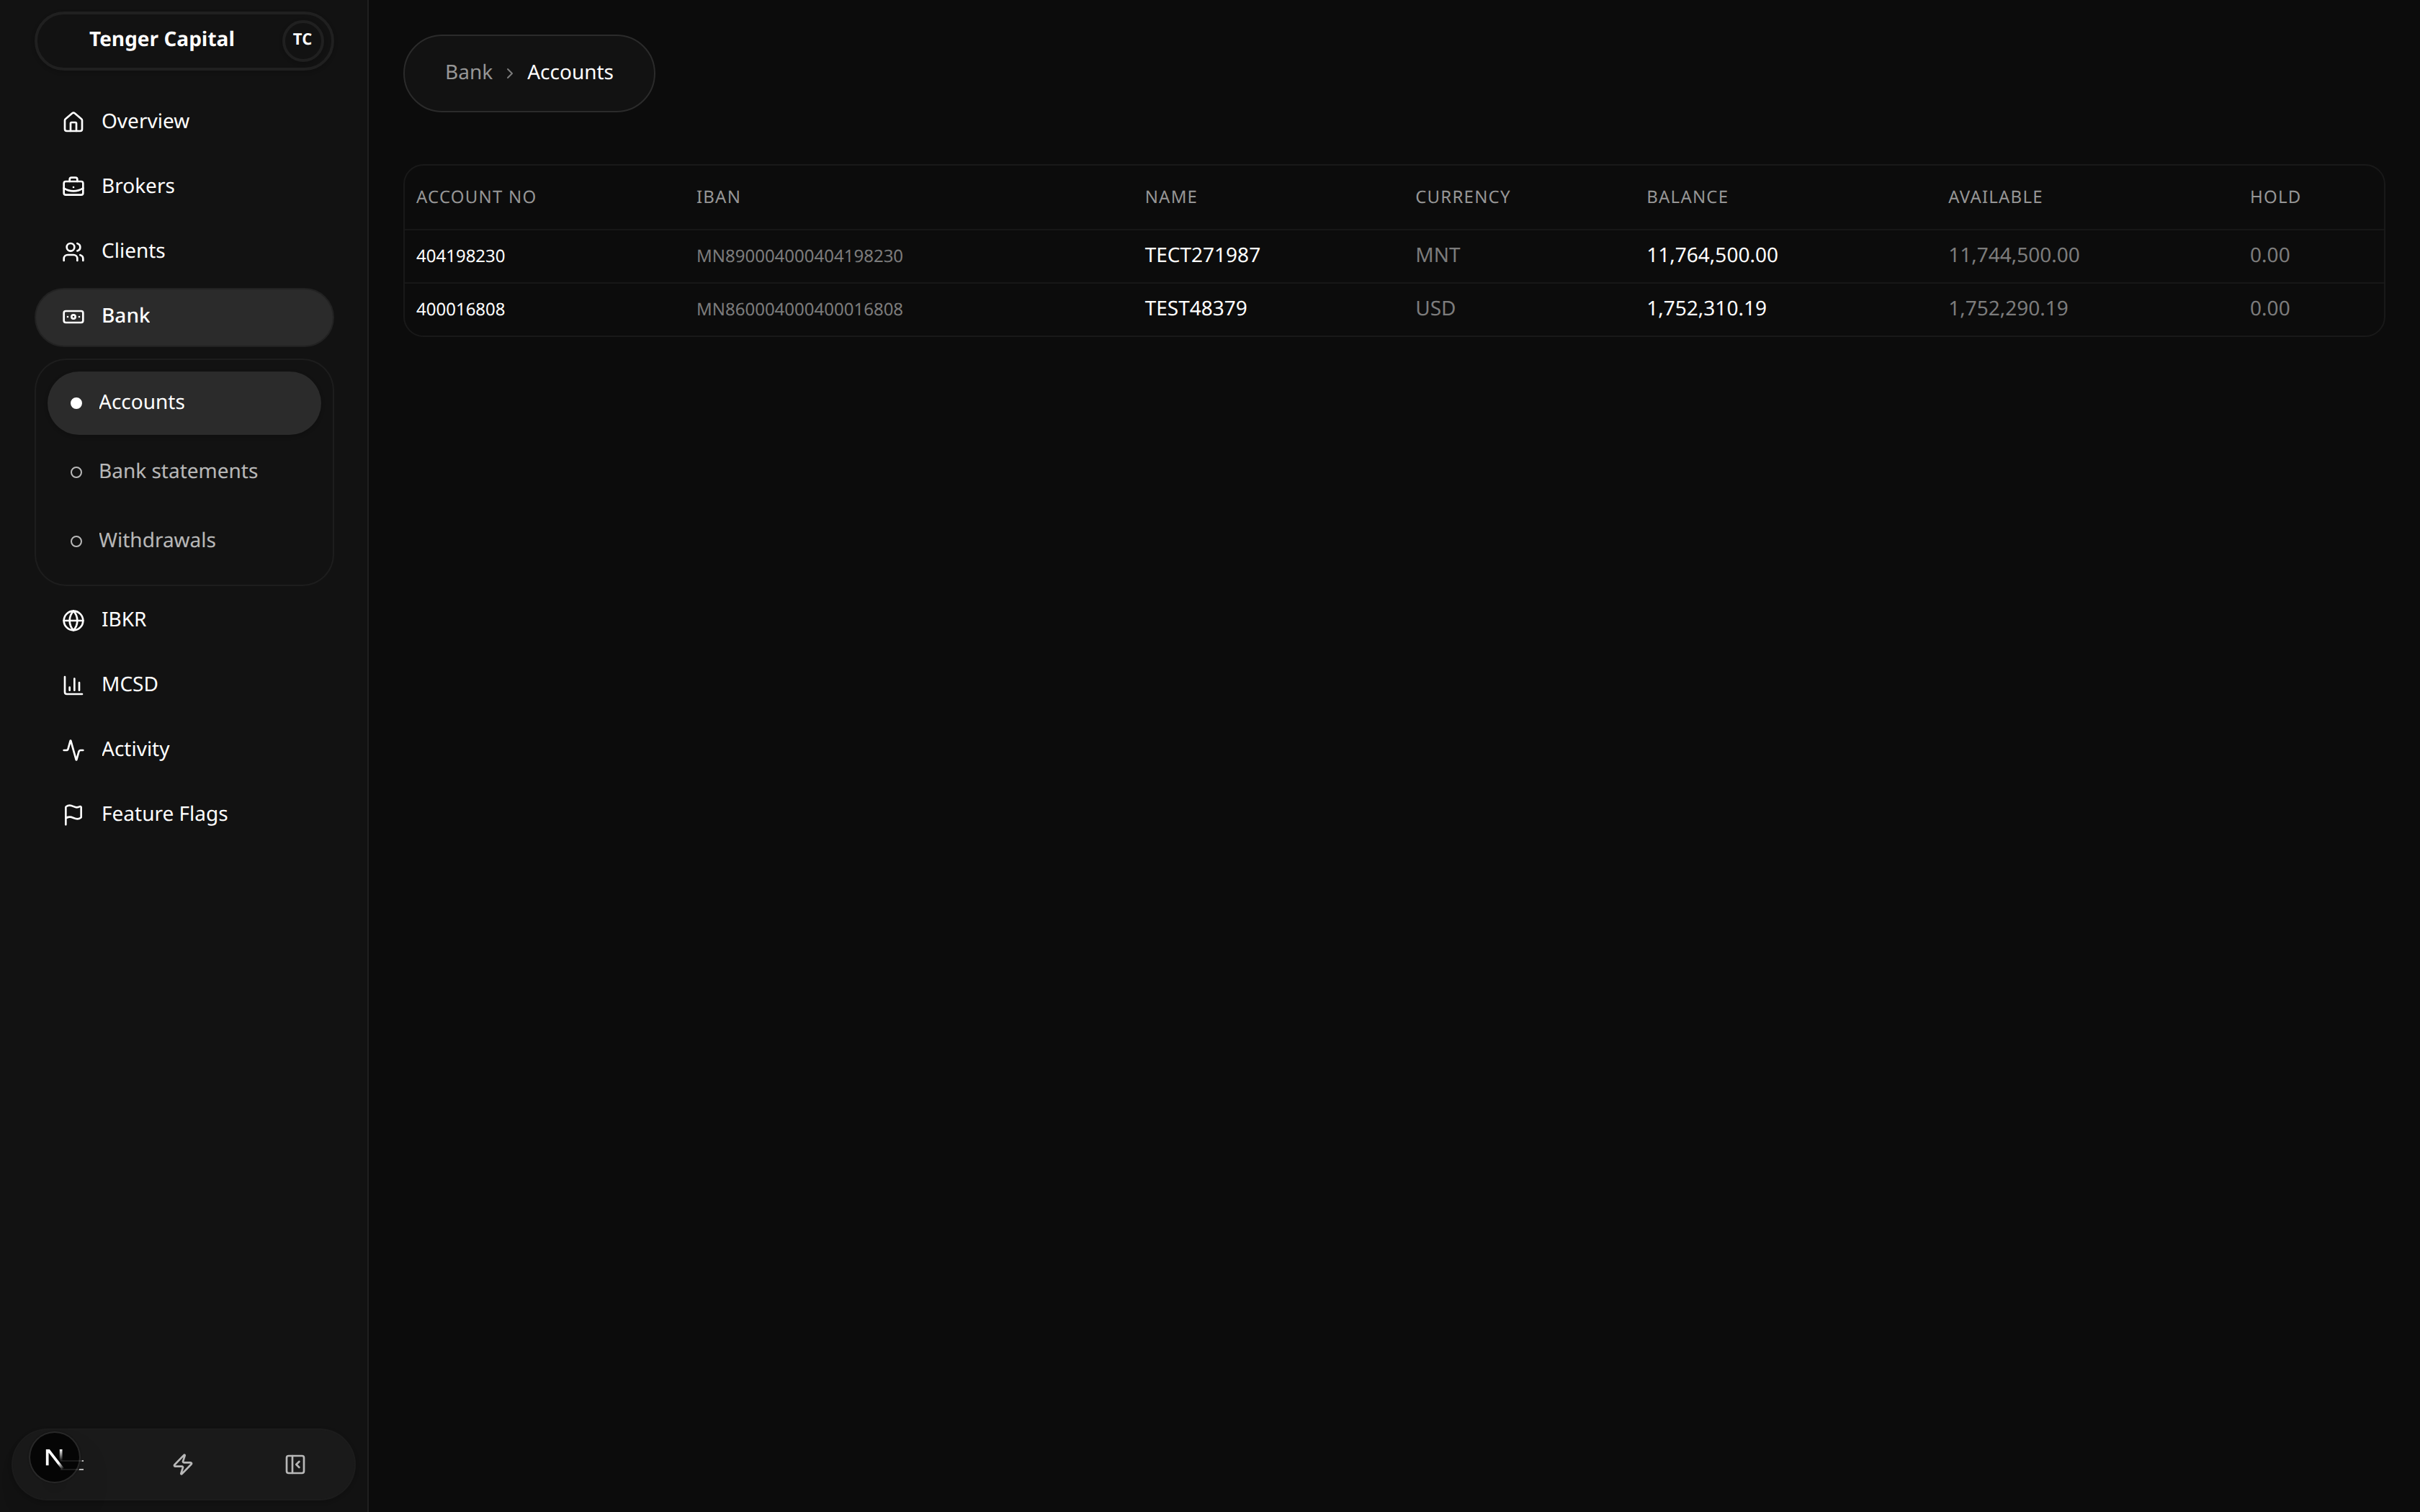
Task: Click the CURRENCY column header
Action: [x=1463, y=197]
